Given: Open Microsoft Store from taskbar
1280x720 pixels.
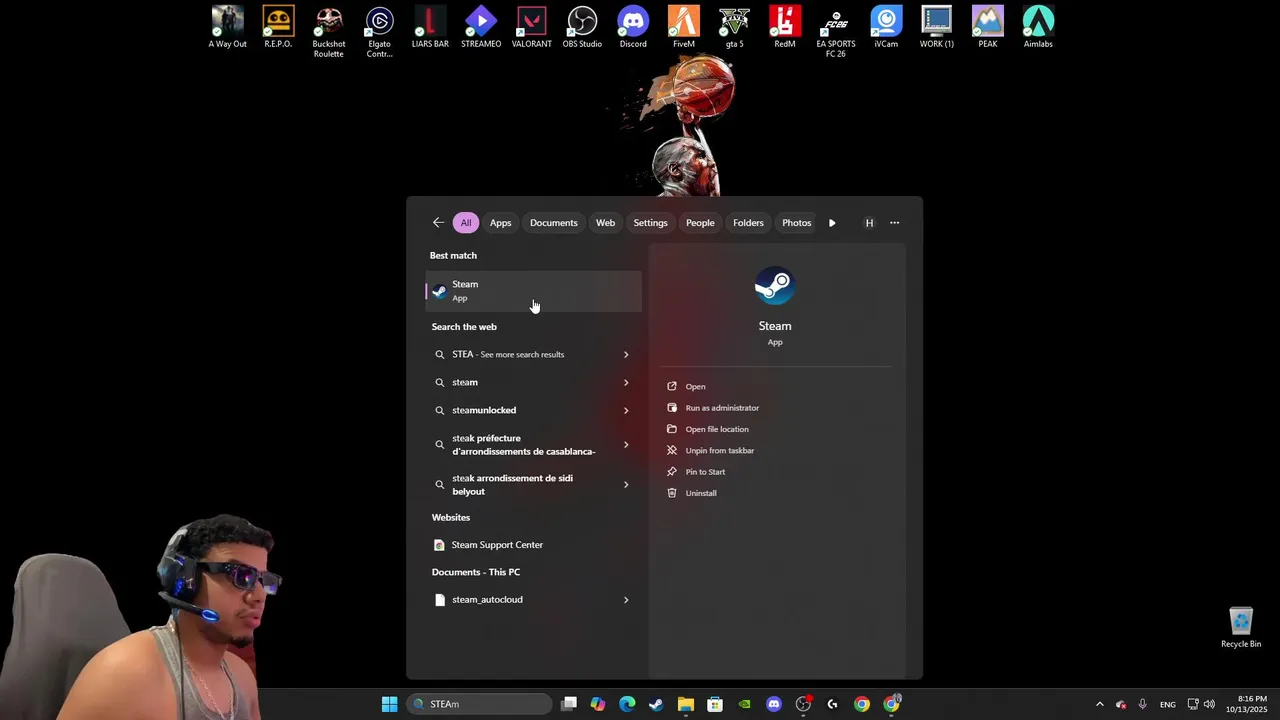Looking at the screenshot, I should point(715,704).
